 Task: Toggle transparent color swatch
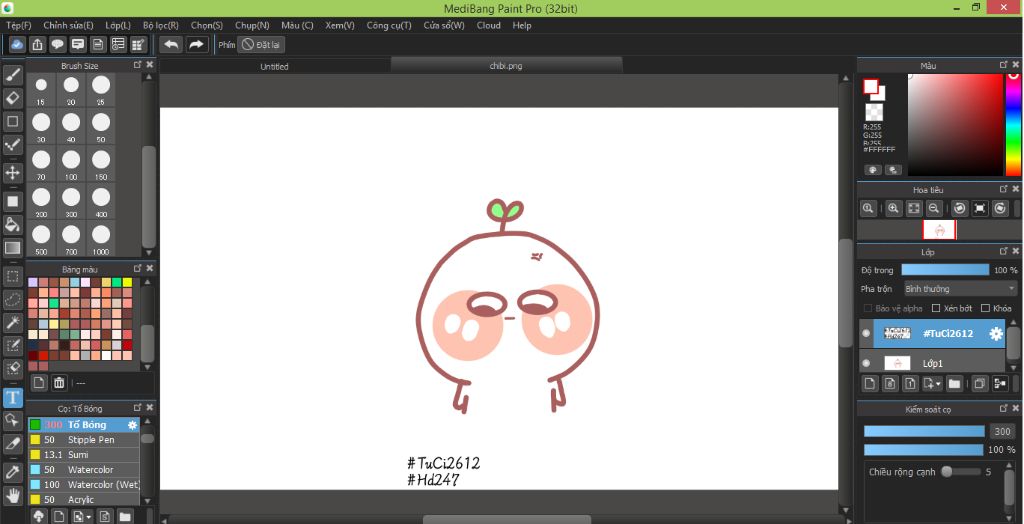[874, 112]
